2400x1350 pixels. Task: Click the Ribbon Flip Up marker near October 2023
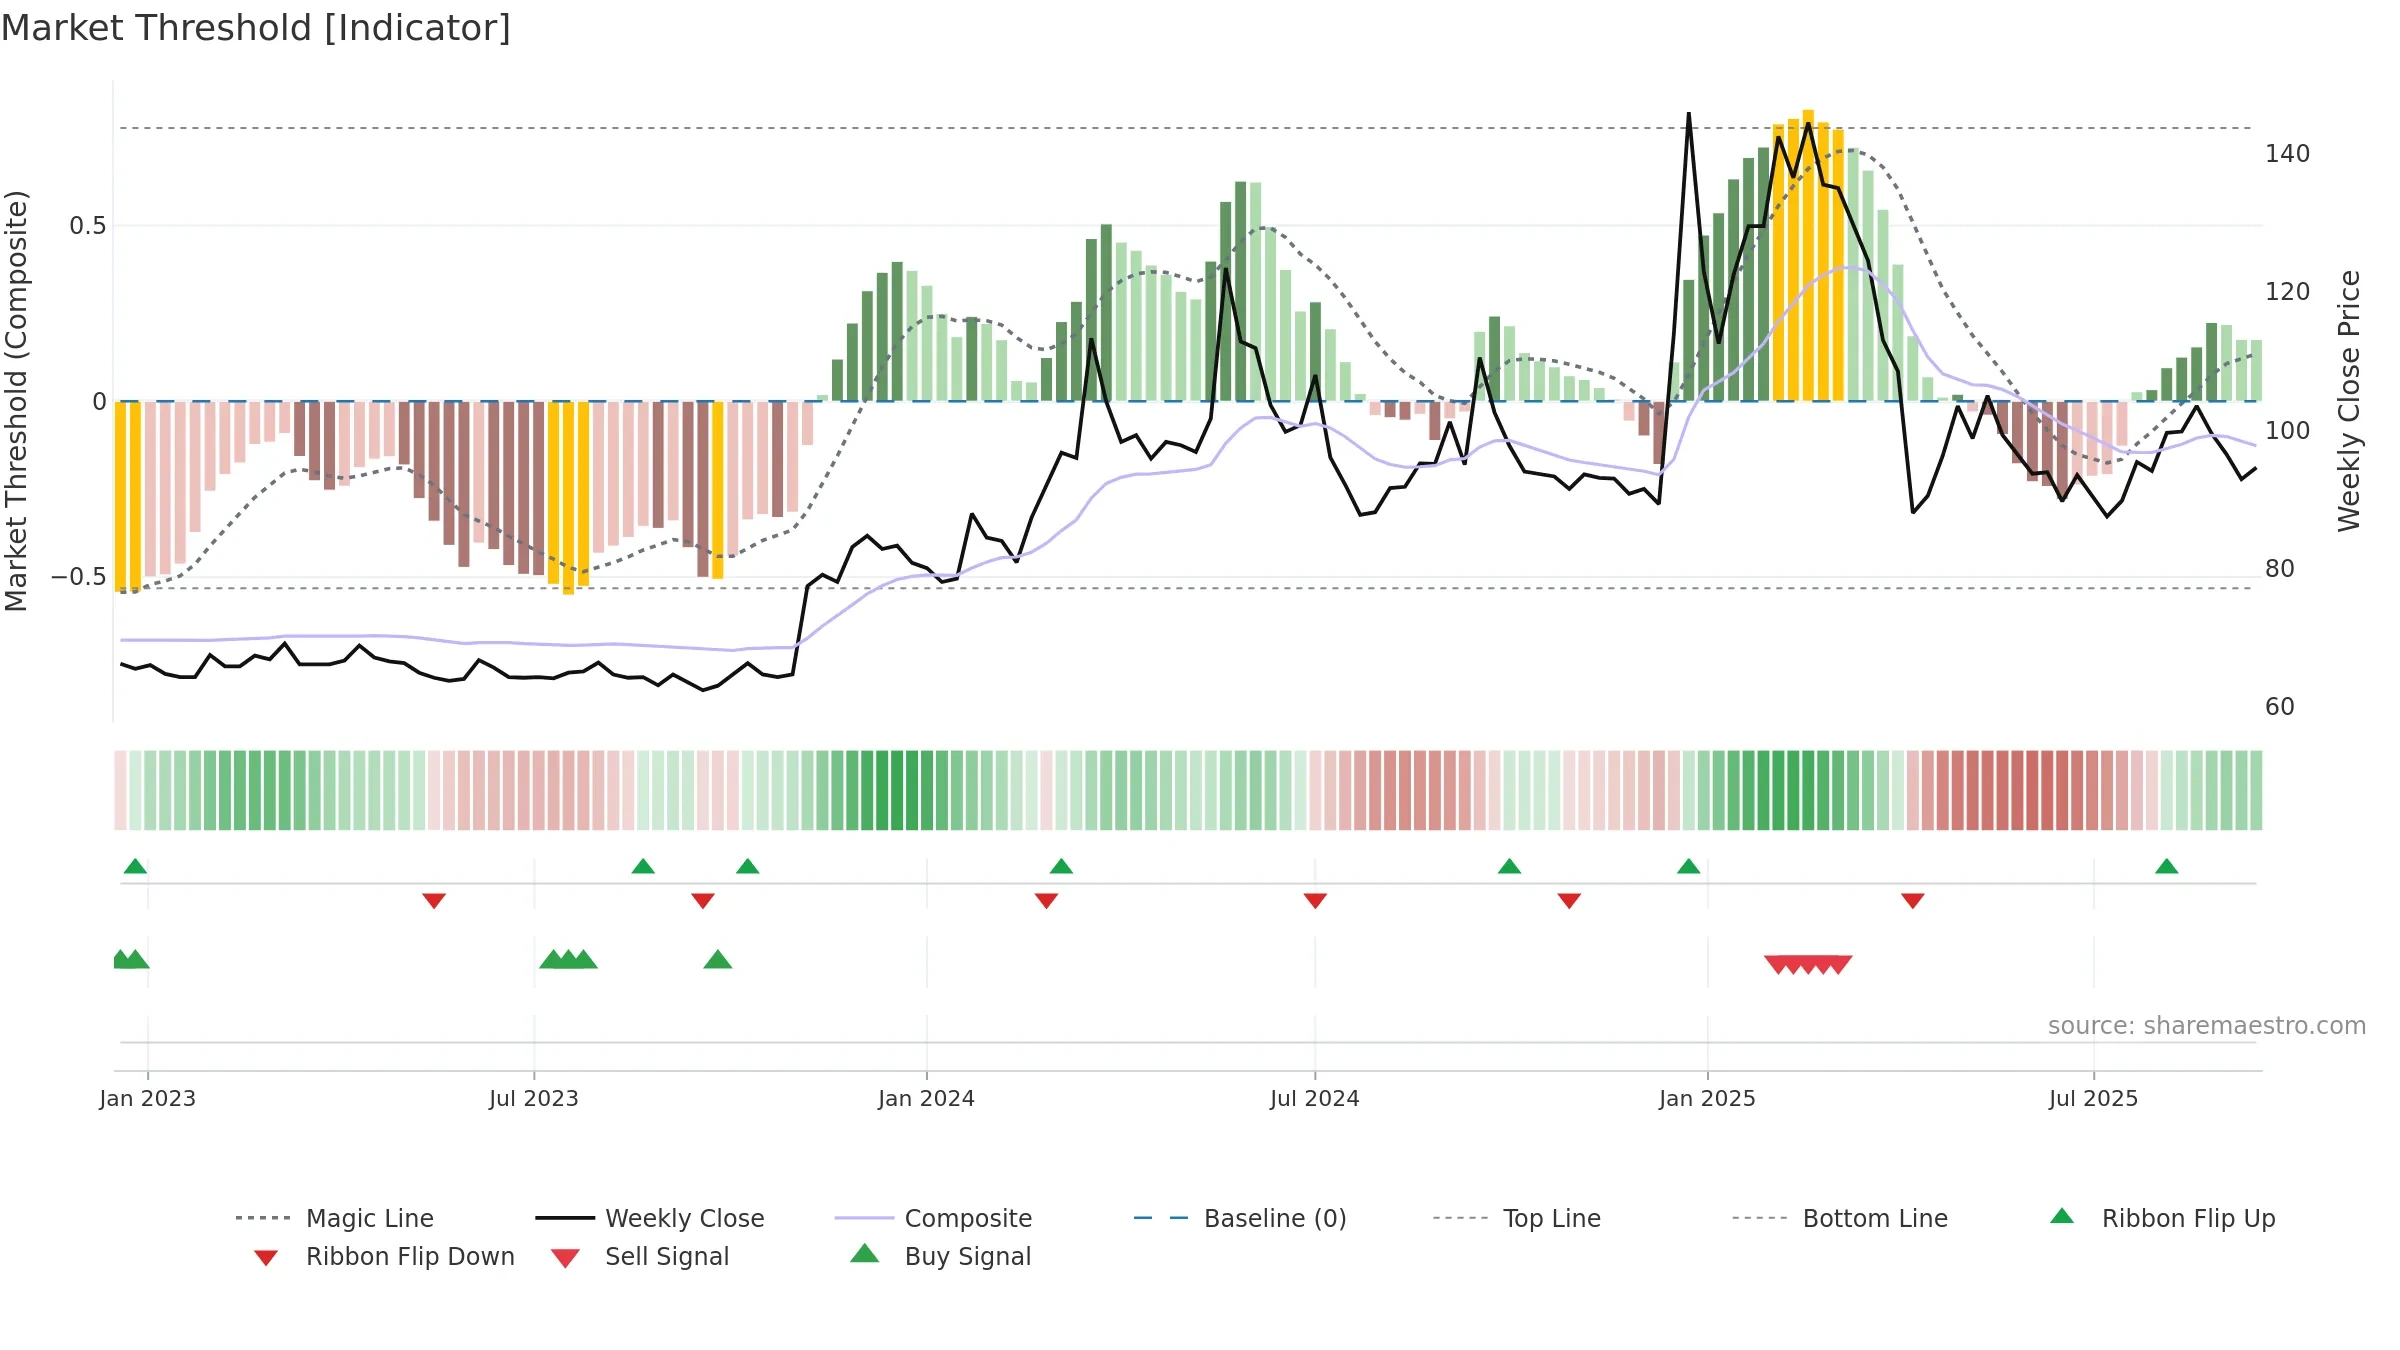click(748, 866)
